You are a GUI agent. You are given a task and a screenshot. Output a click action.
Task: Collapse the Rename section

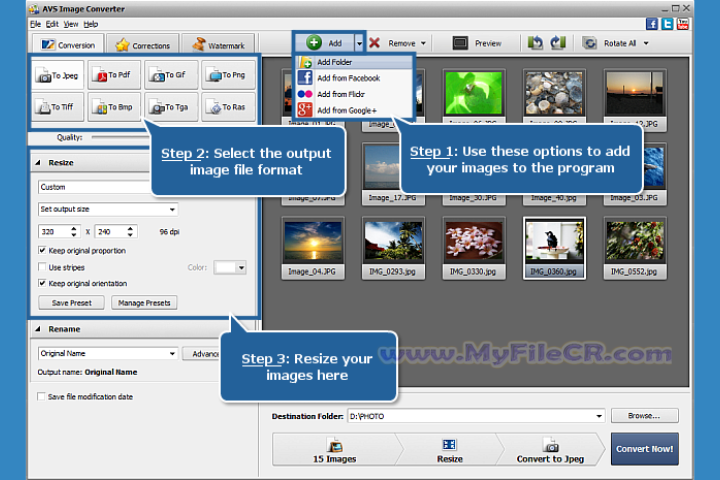pos(38,329)
